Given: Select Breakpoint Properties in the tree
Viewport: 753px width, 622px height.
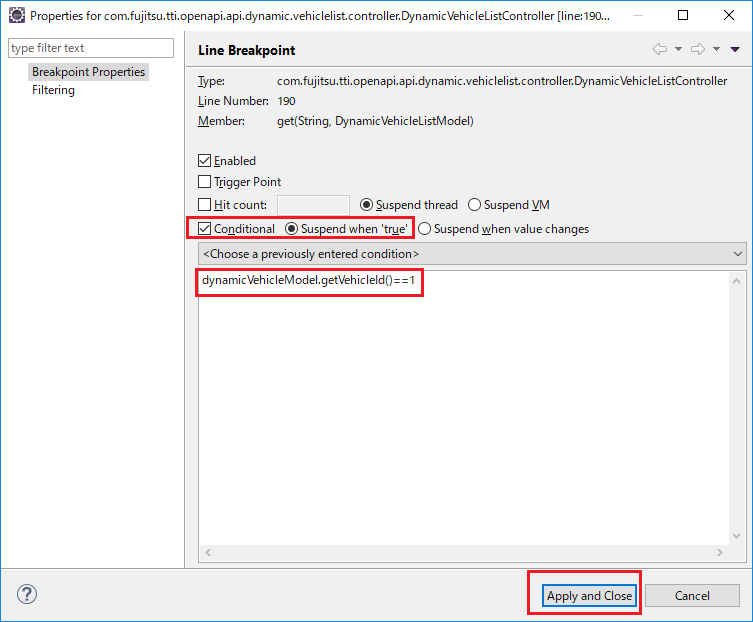Looking at the screenshot, I should coord(88,72).
